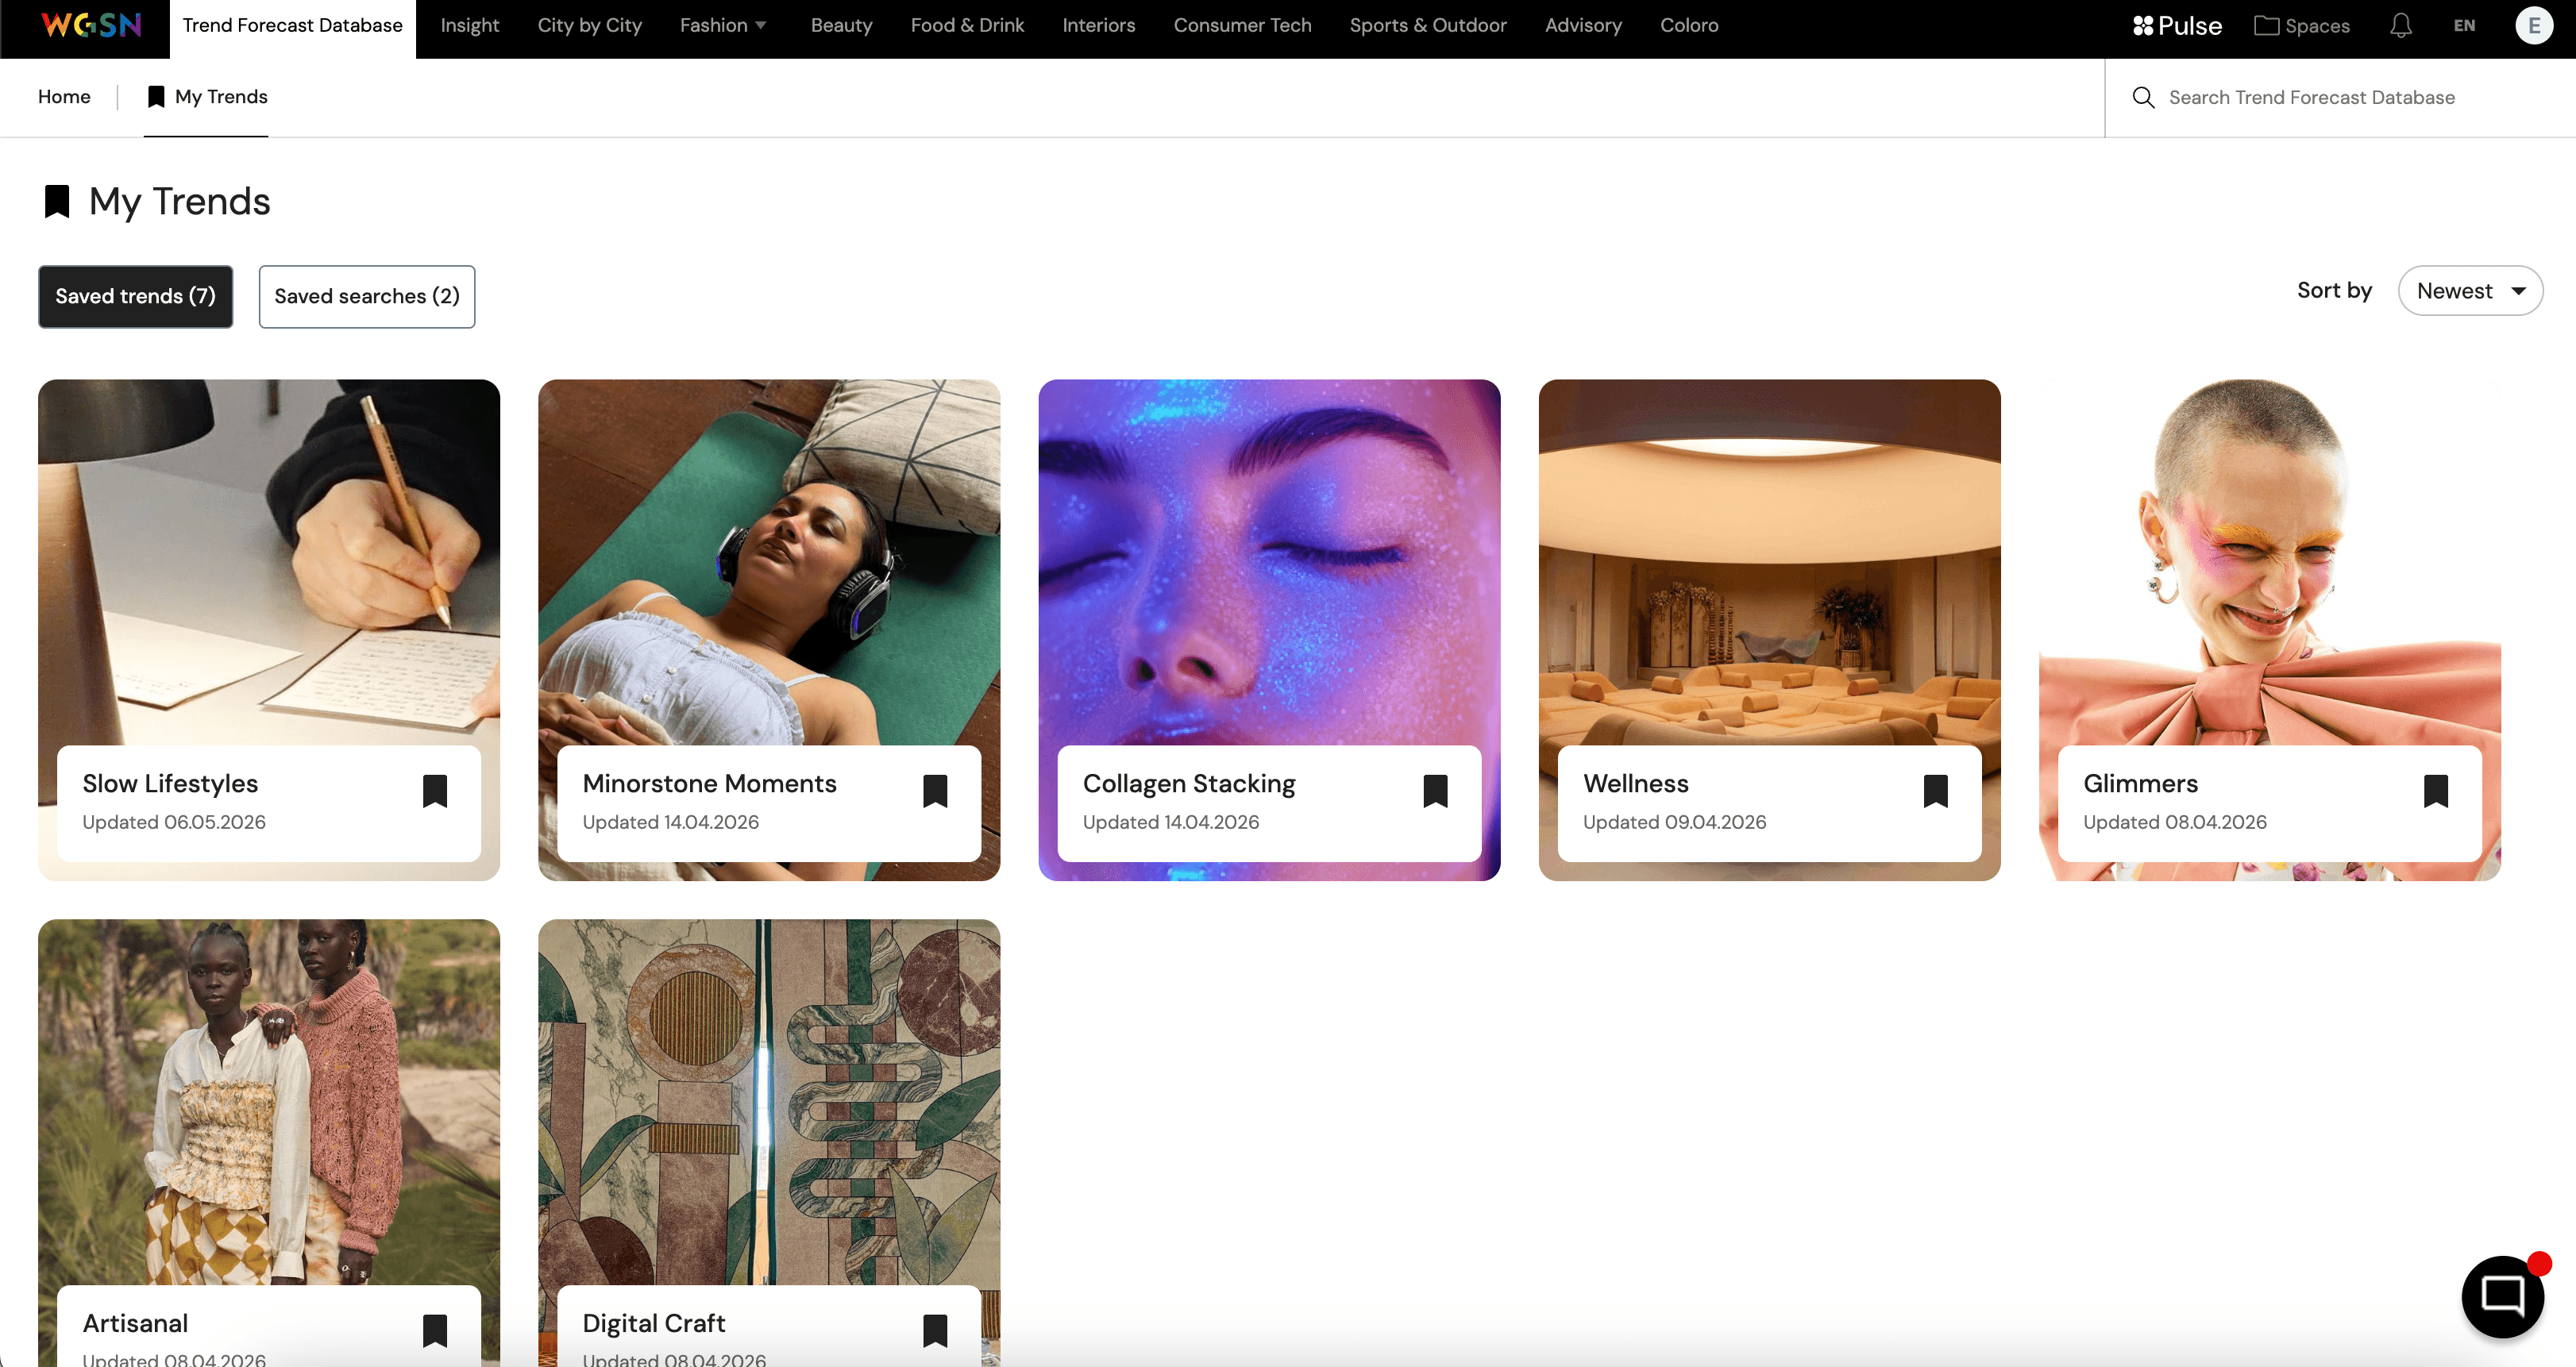This screenshot has height=1367, width=2576.
Task: Click the Minorstone Moments title
Action: tap(709, 784)
